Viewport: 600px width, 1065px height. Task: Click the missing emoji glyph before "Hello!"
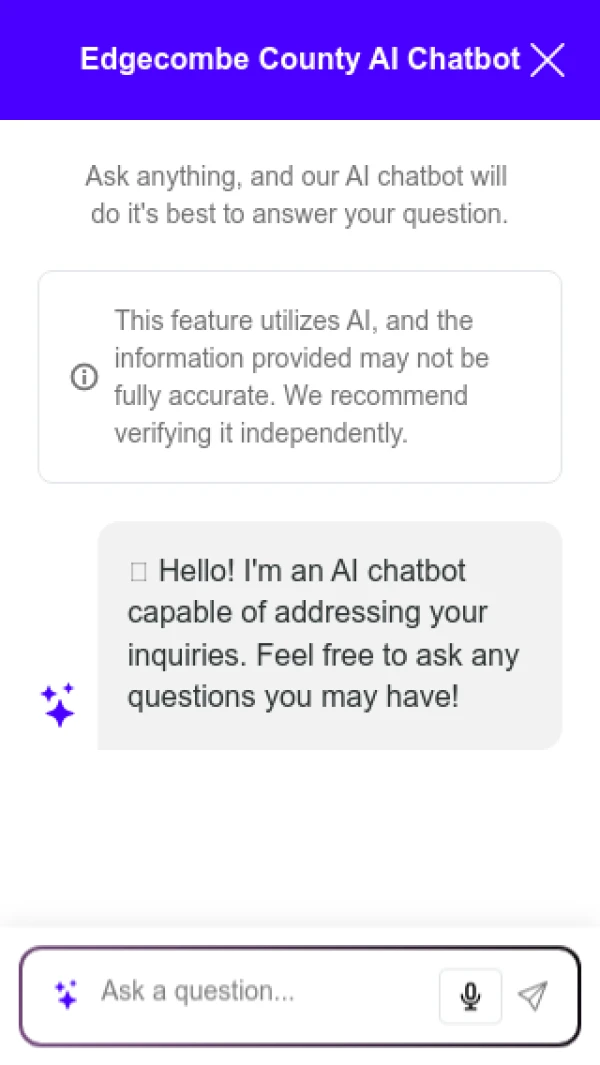pos(139,572)
